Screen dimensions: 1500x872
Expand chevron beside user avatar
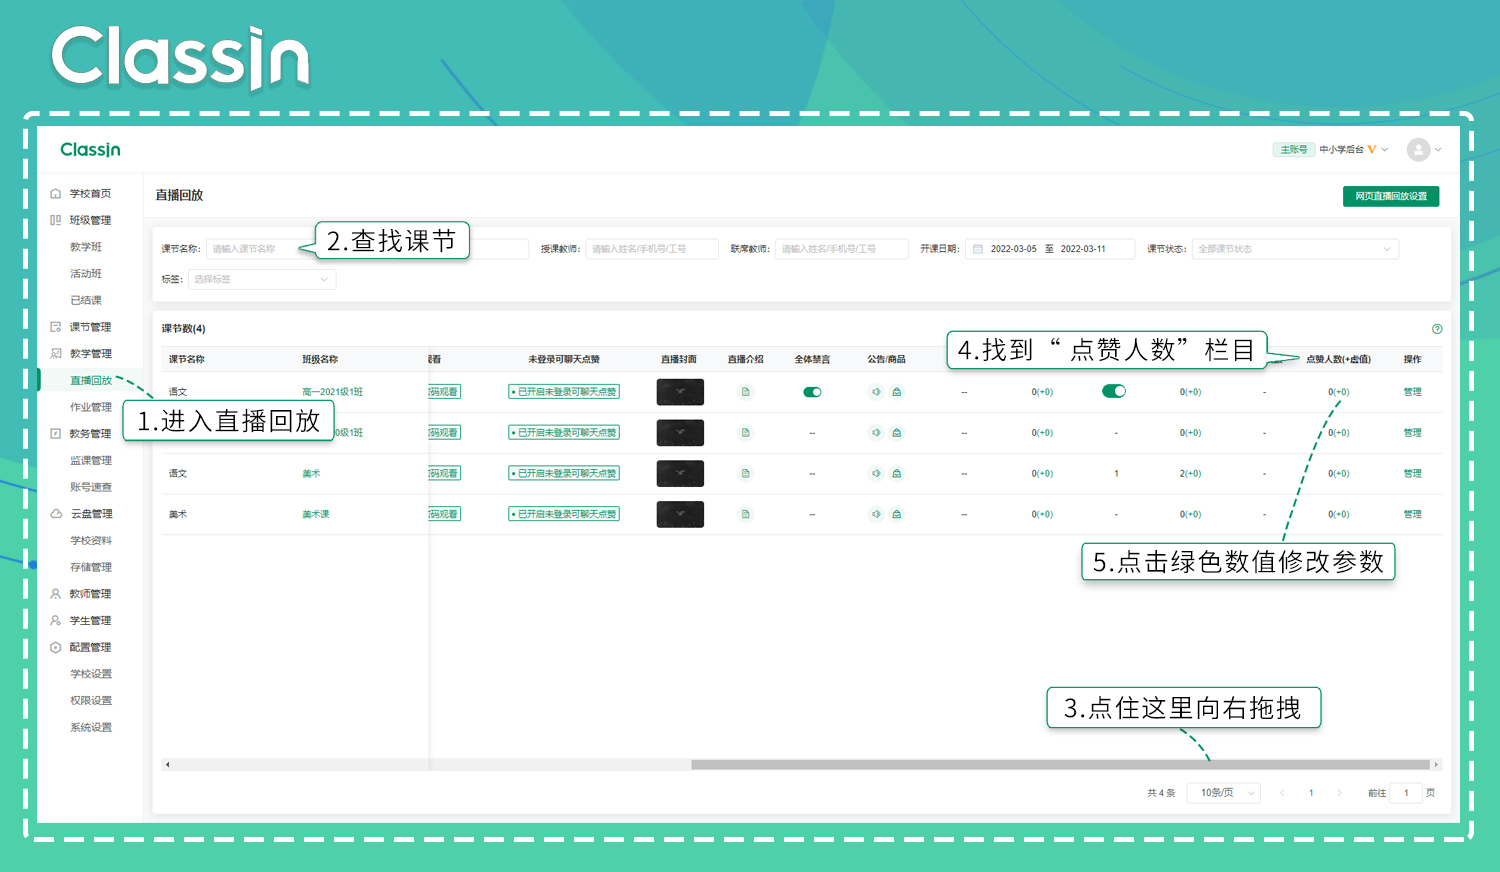[1438, 150]
